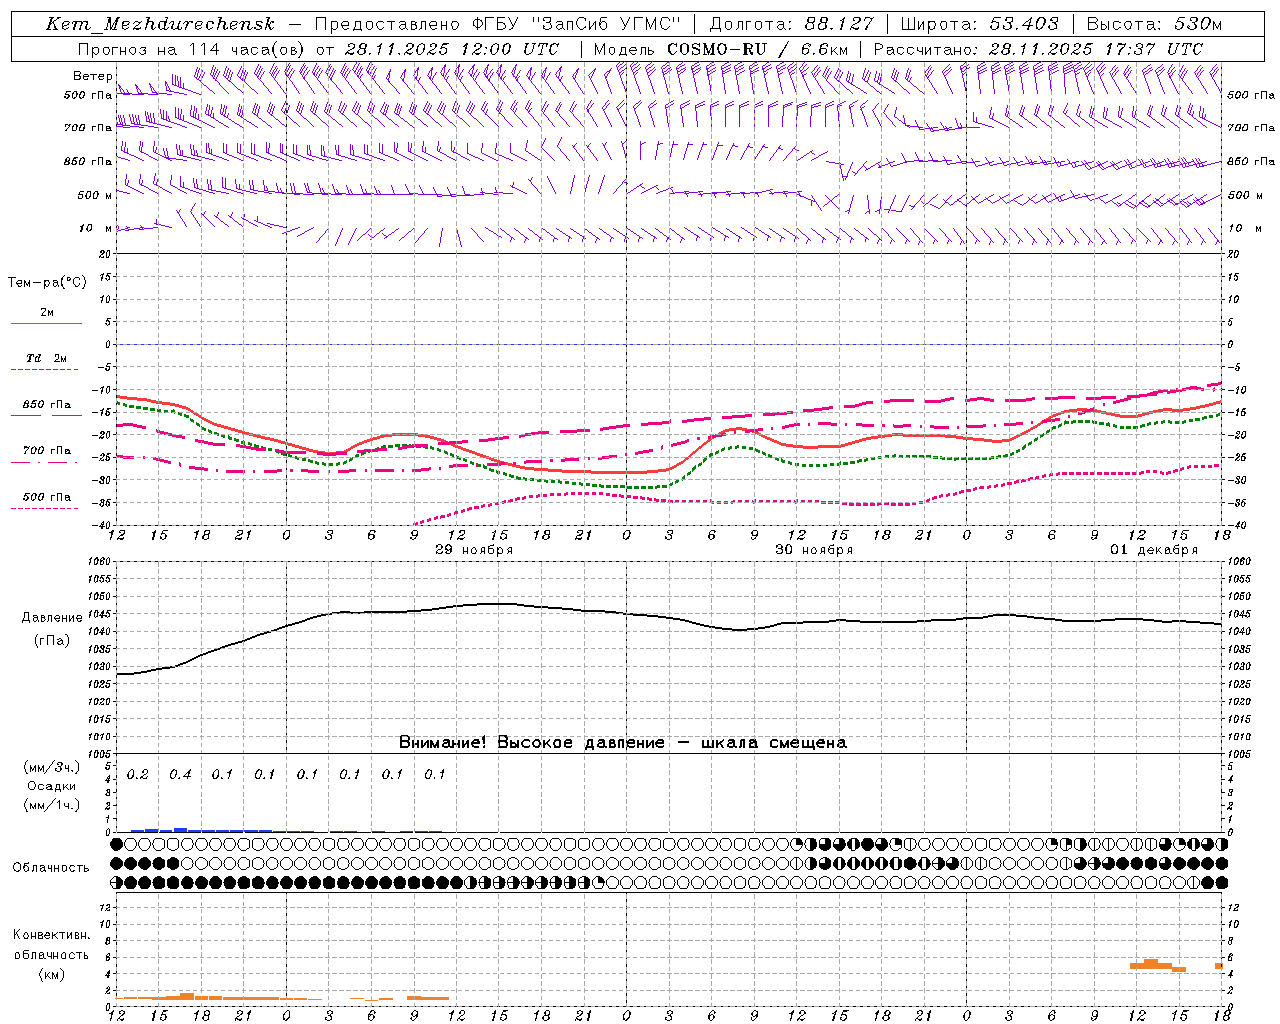Click the '500 гПа' temperature legend entry
This screenshot has width=1280, height=1024.
pyautogui.click(x=47, y=497)
